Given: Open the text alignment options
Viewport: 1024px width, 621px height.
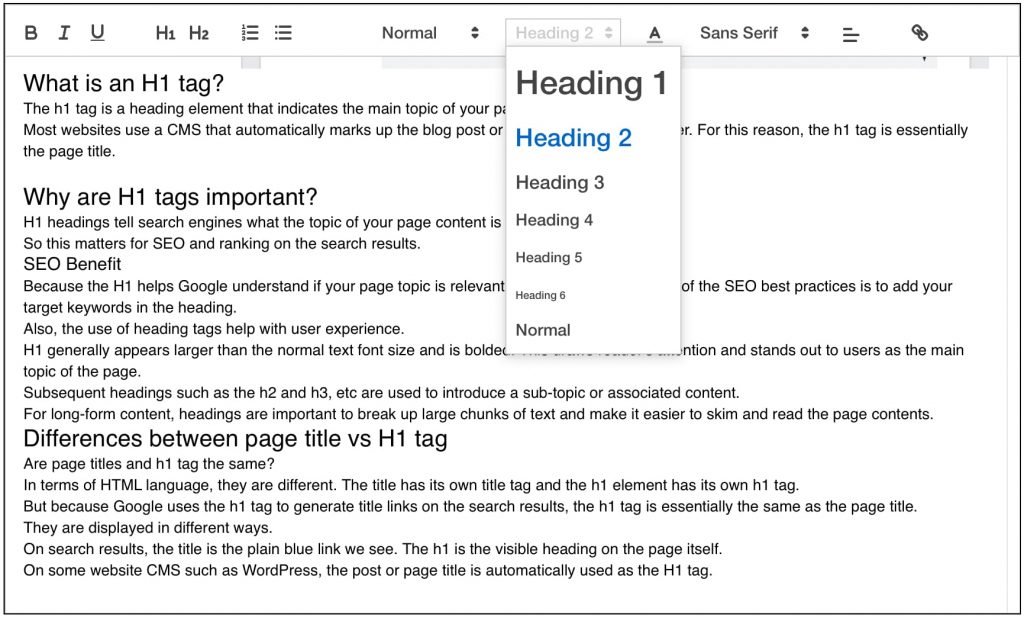Looking at the screenshot, I should click(851, 34).
